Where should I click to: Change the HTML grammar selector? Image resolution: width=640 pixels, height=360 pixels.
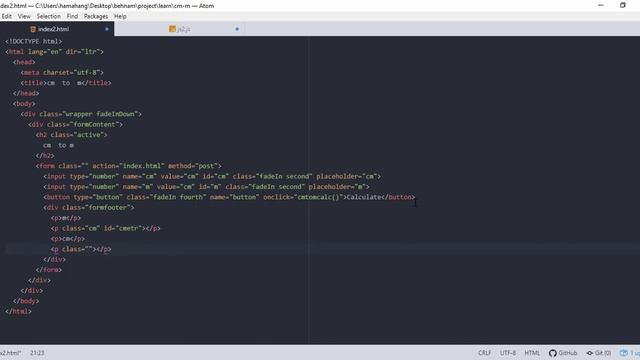pyautogui.click(x=532, y=353)
